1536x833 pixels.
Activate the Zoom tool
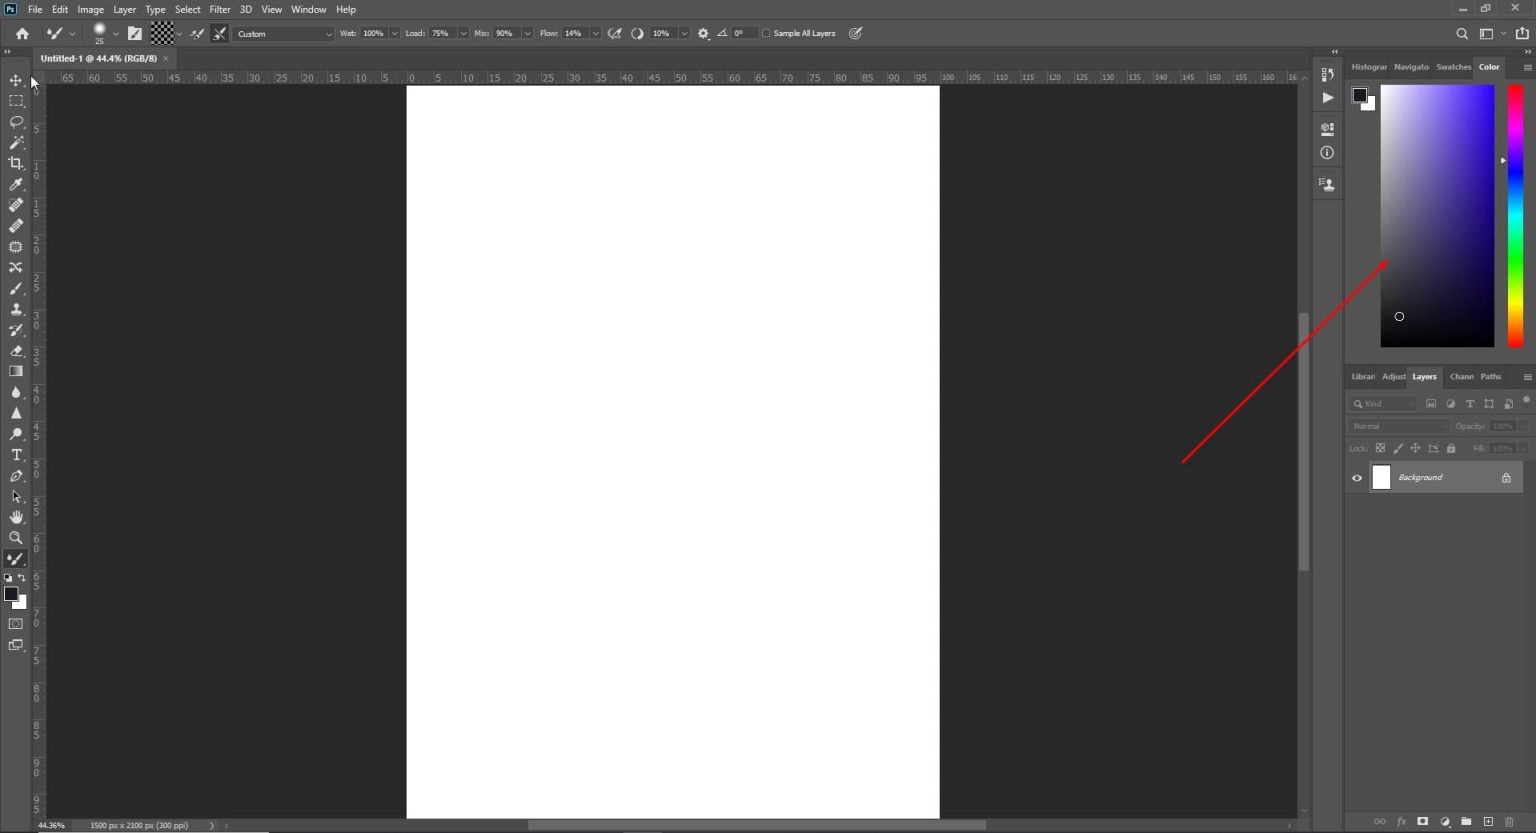tap(15, 538)
